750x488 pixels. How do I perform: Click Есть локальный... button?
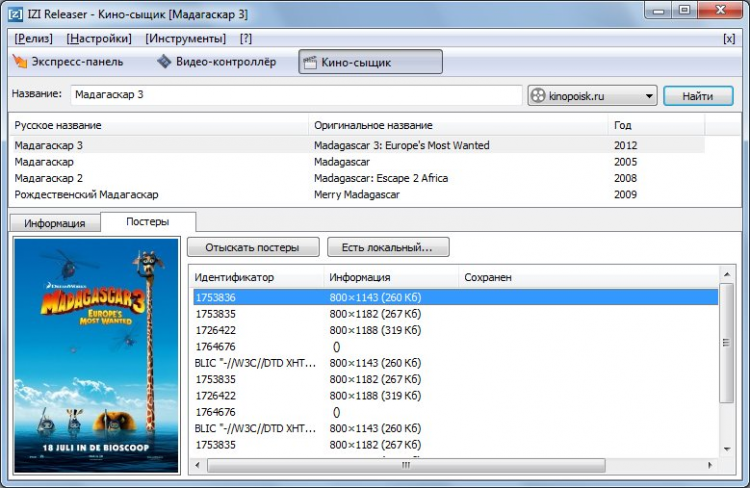point(388,247)
